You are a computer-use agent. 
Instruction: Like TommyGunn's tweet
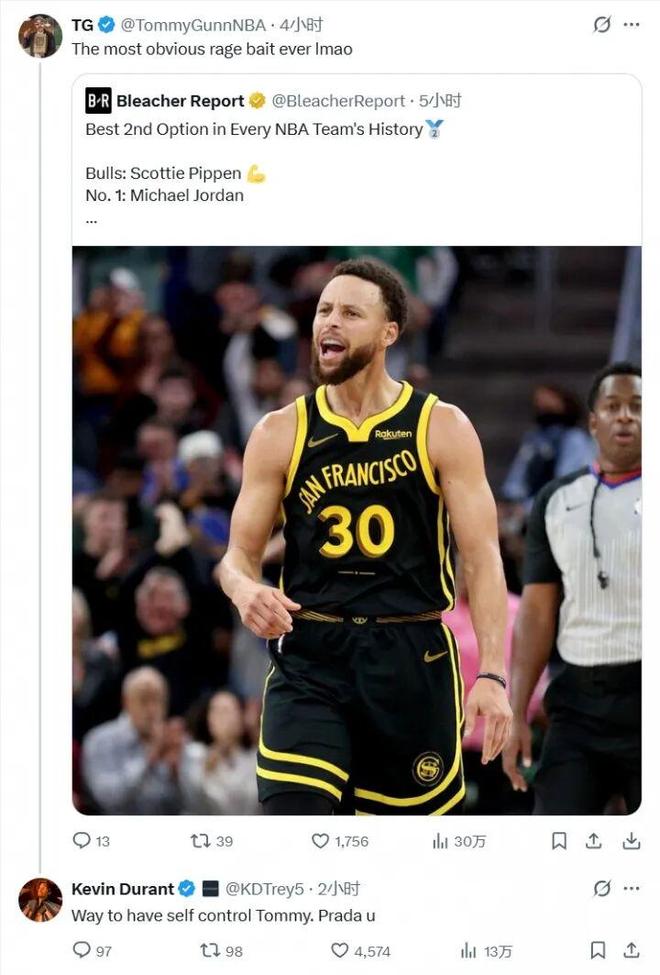point(322,842)
